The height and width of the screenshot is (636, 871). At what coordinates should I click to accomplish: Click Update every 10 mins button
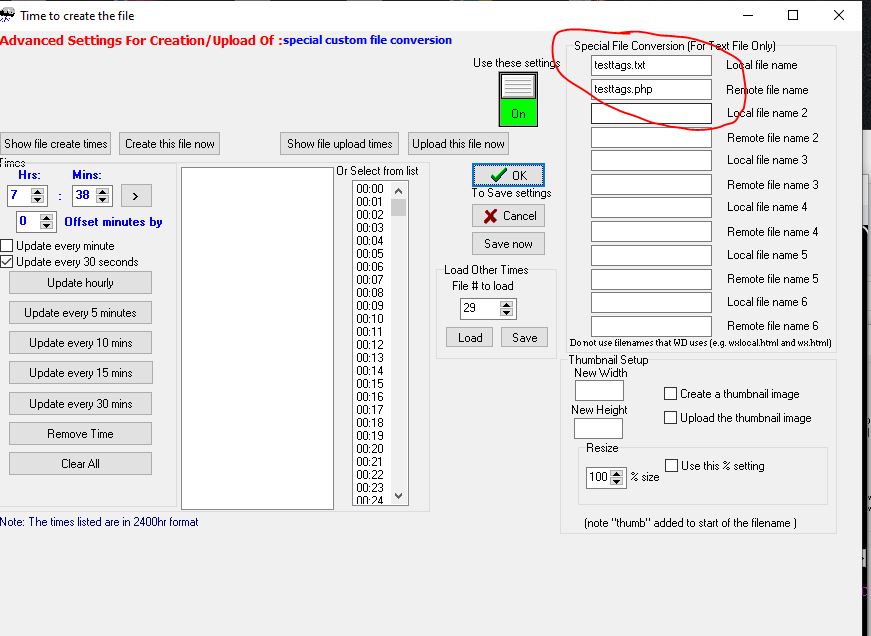pos(80,343)
